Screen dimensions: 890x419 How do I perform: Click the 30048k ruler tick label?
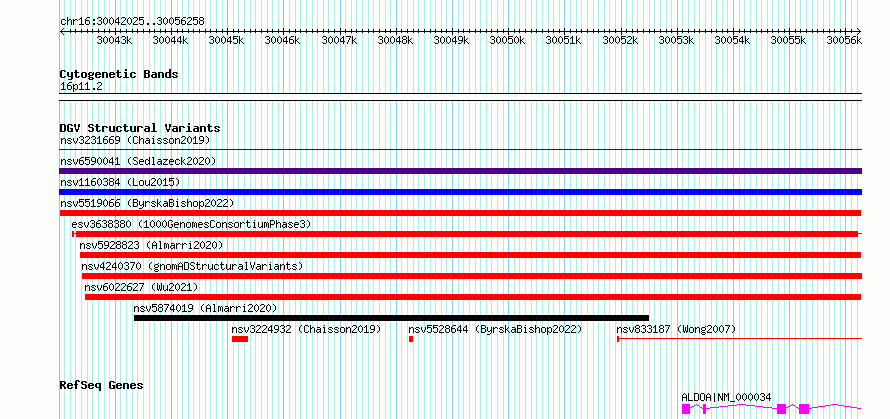point(396,40)
